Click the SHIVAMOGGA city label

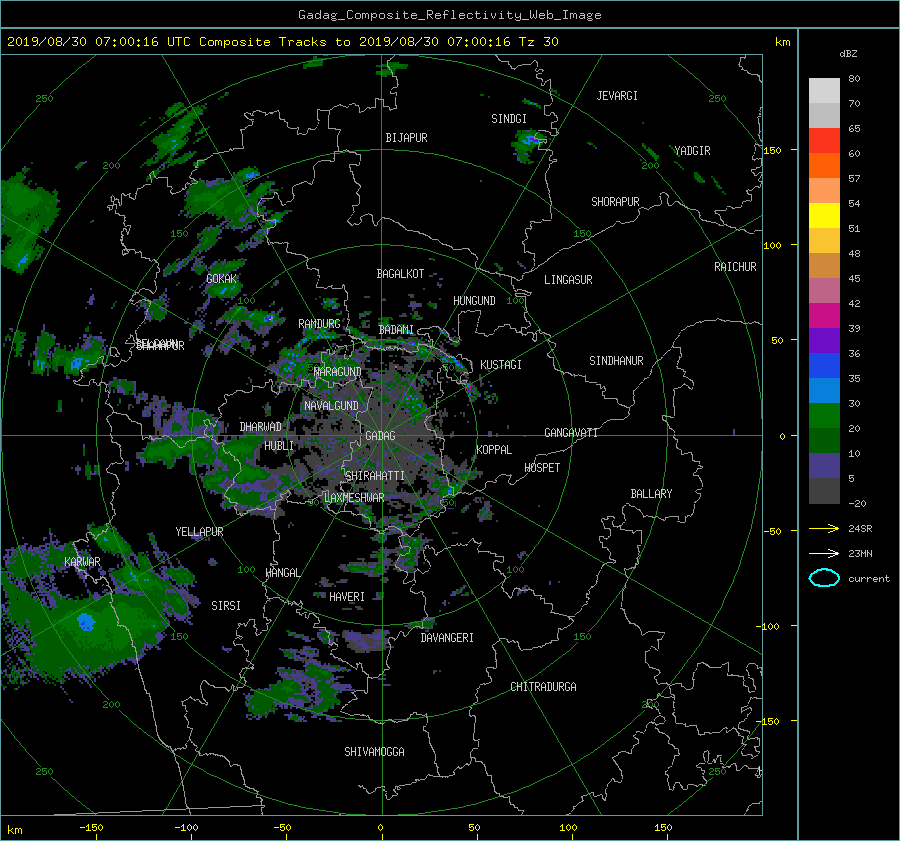click(x=374, y=752)
